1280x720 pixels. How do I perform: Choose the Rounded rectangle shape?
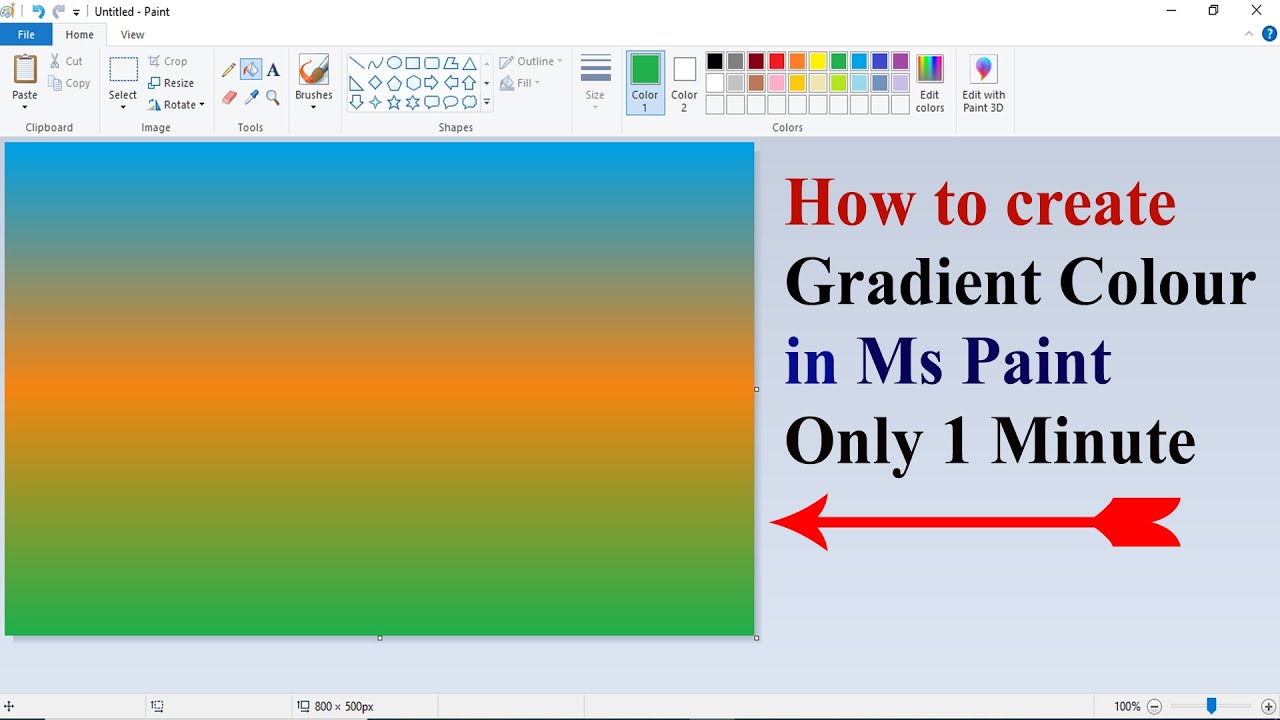coord(431,63)
